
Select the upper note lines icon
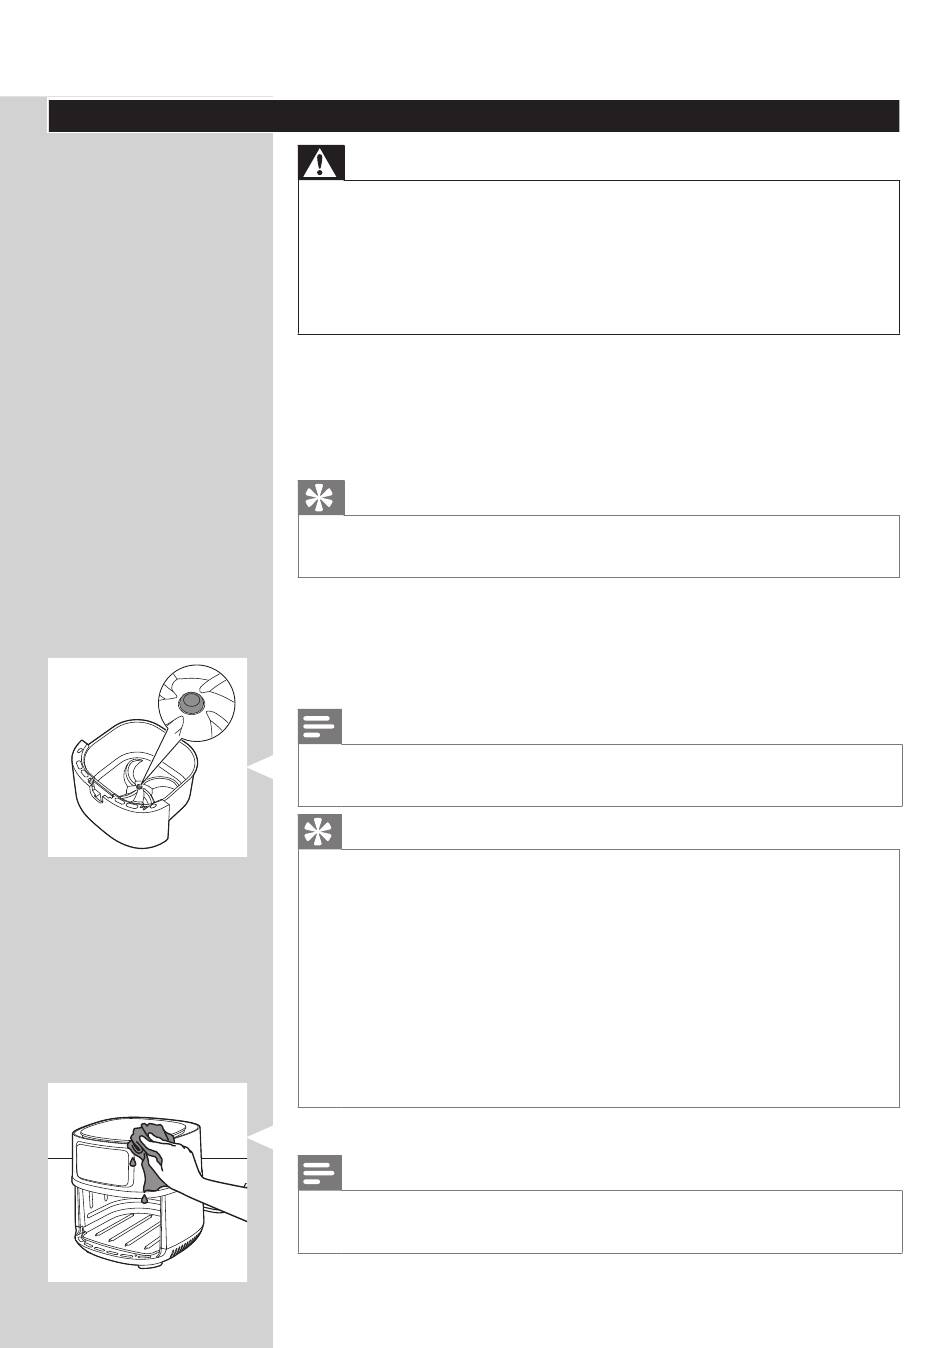pyautogui.click(x=320, y=727)
